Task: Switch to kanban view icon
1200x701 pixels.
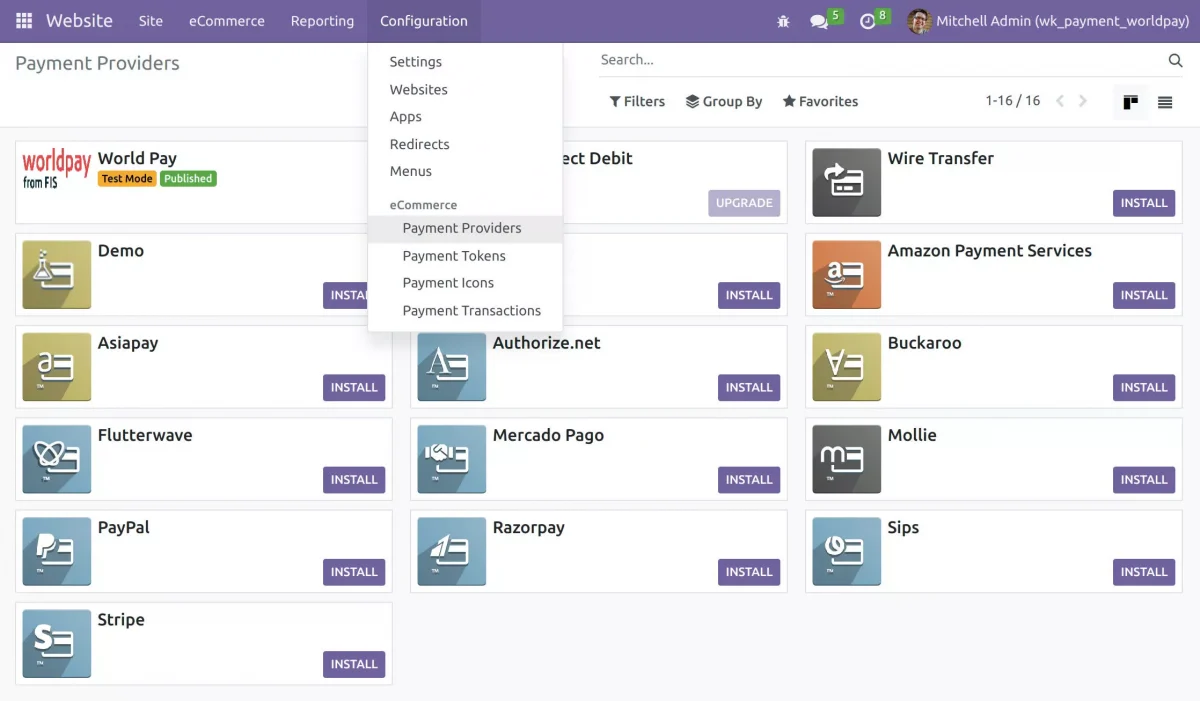Action: point(1131,102)
